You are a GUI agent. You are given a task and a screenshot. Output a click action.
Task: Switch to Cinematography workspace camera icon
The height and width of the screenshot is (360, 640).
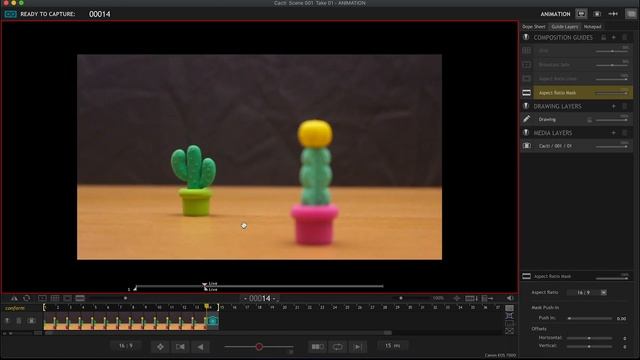tap(597, 14)
